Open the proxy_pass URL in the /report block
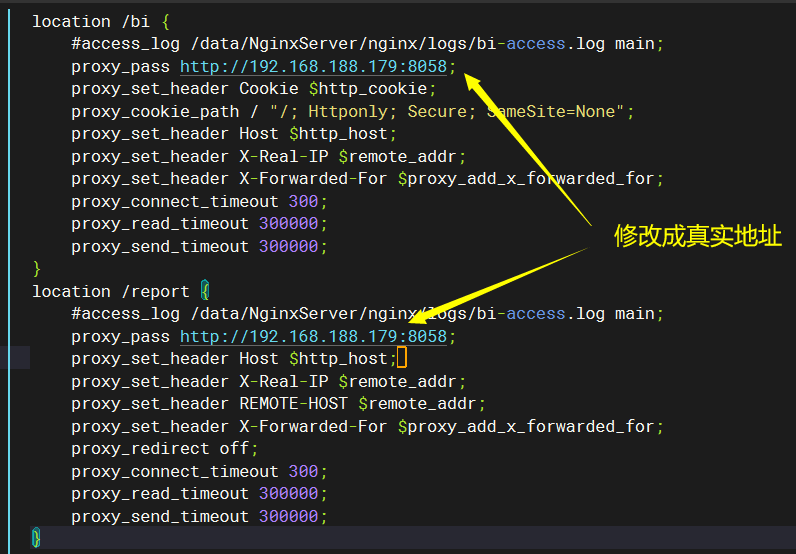The image size is (796, 554). point(313,337)
